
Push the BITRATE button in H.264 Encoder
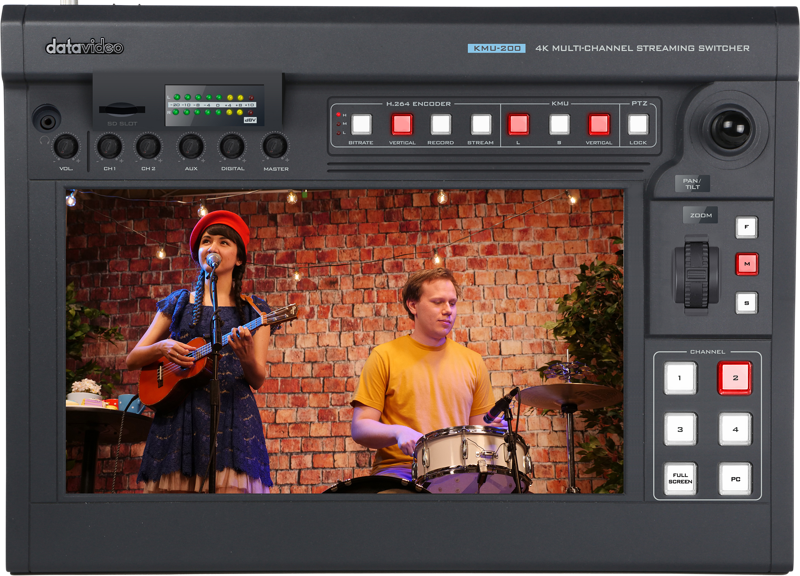click(361, 124)
